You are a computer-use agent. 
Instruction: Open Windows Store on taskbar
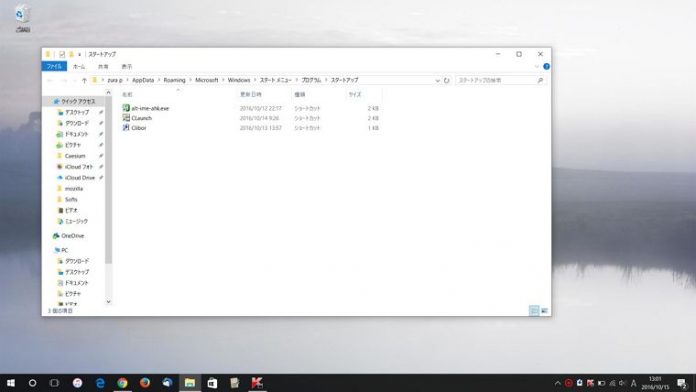[x=212, y=383]
